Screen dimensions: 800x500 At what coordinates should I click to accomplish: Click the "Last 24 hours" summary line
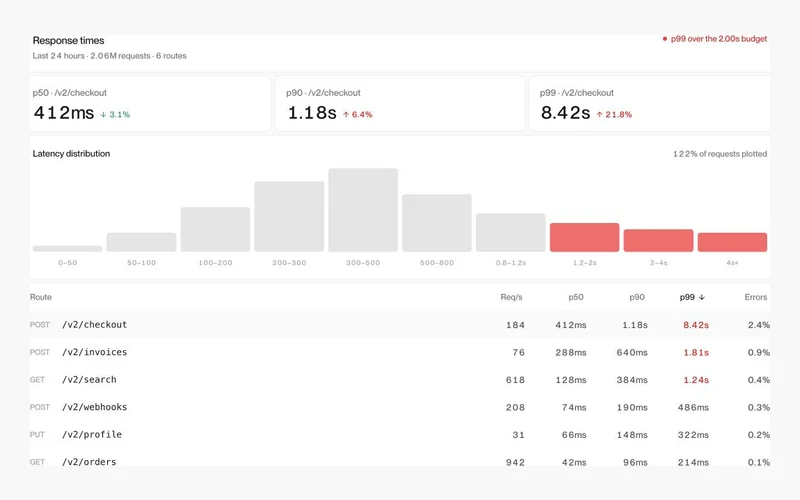point(110,56)
